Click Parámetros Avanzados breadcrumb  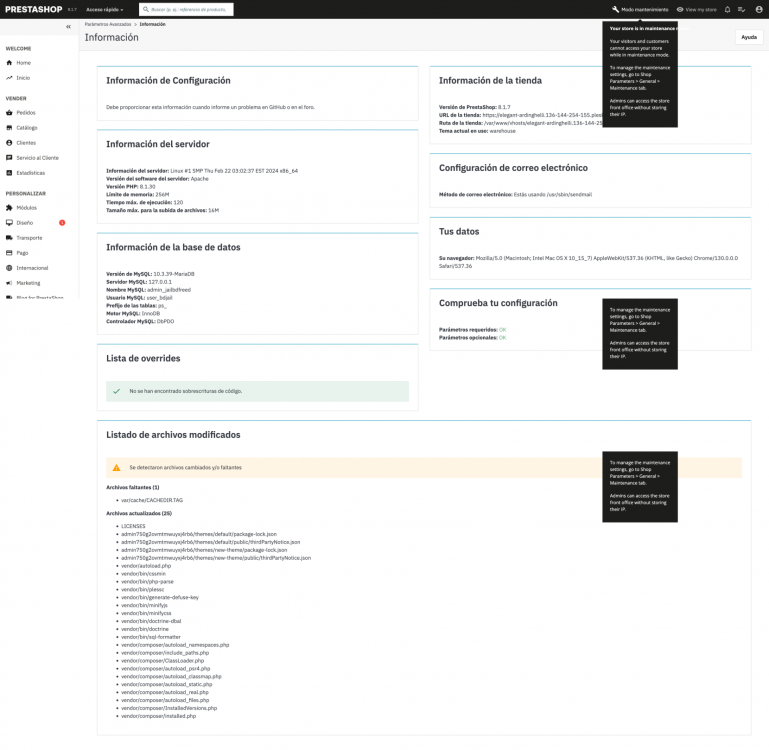click(108, 24)
